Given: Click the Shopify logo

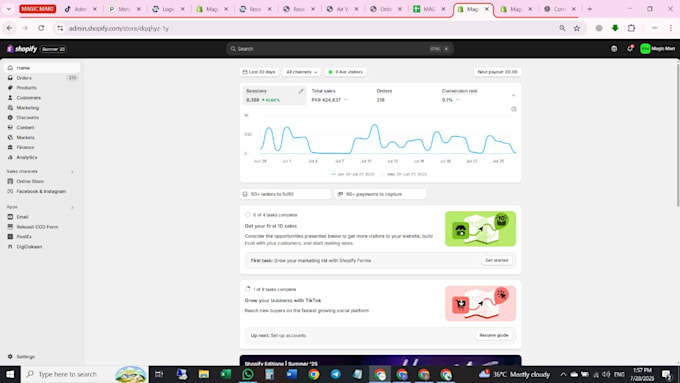Looking at the screenshot, I should (22, 49).
